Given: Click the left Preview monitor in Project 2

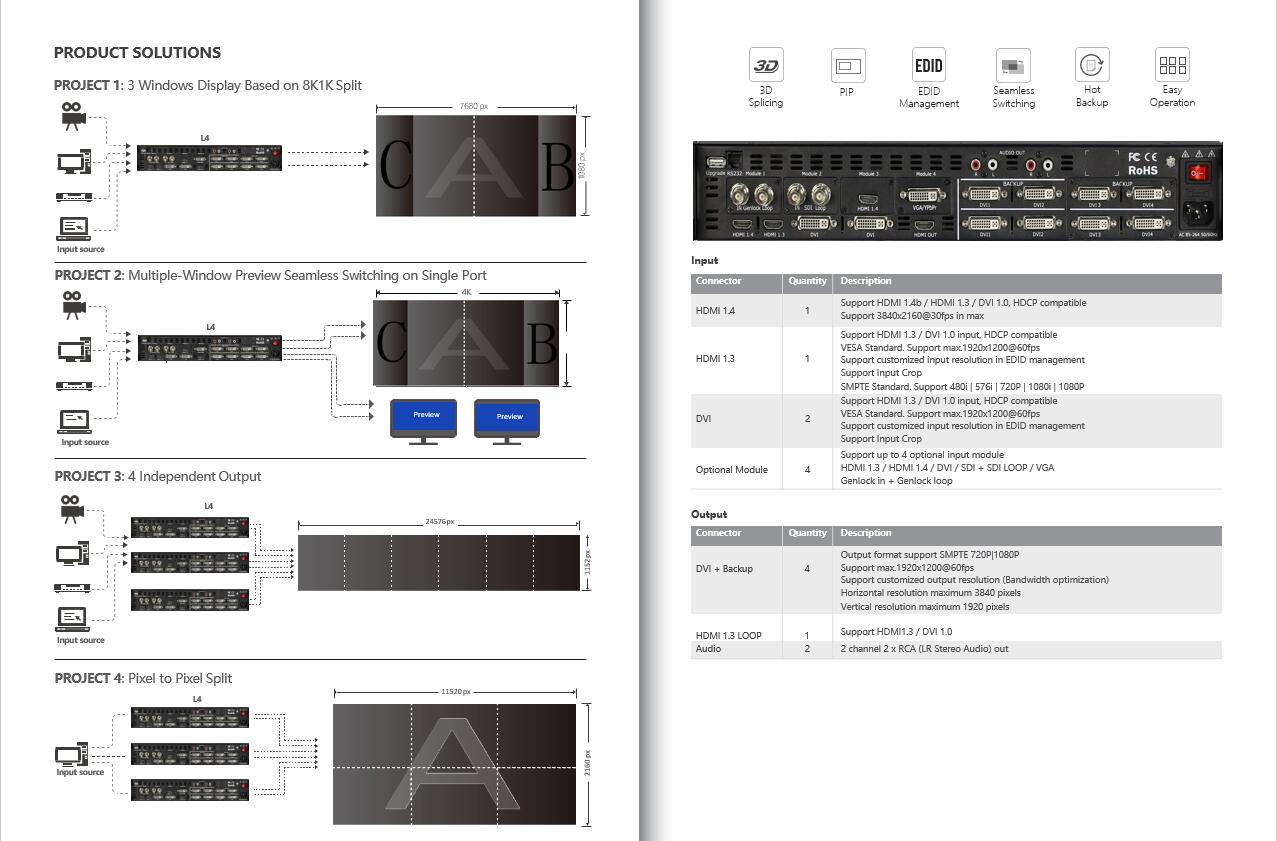Looking at the screenshot, I should 423,420.
